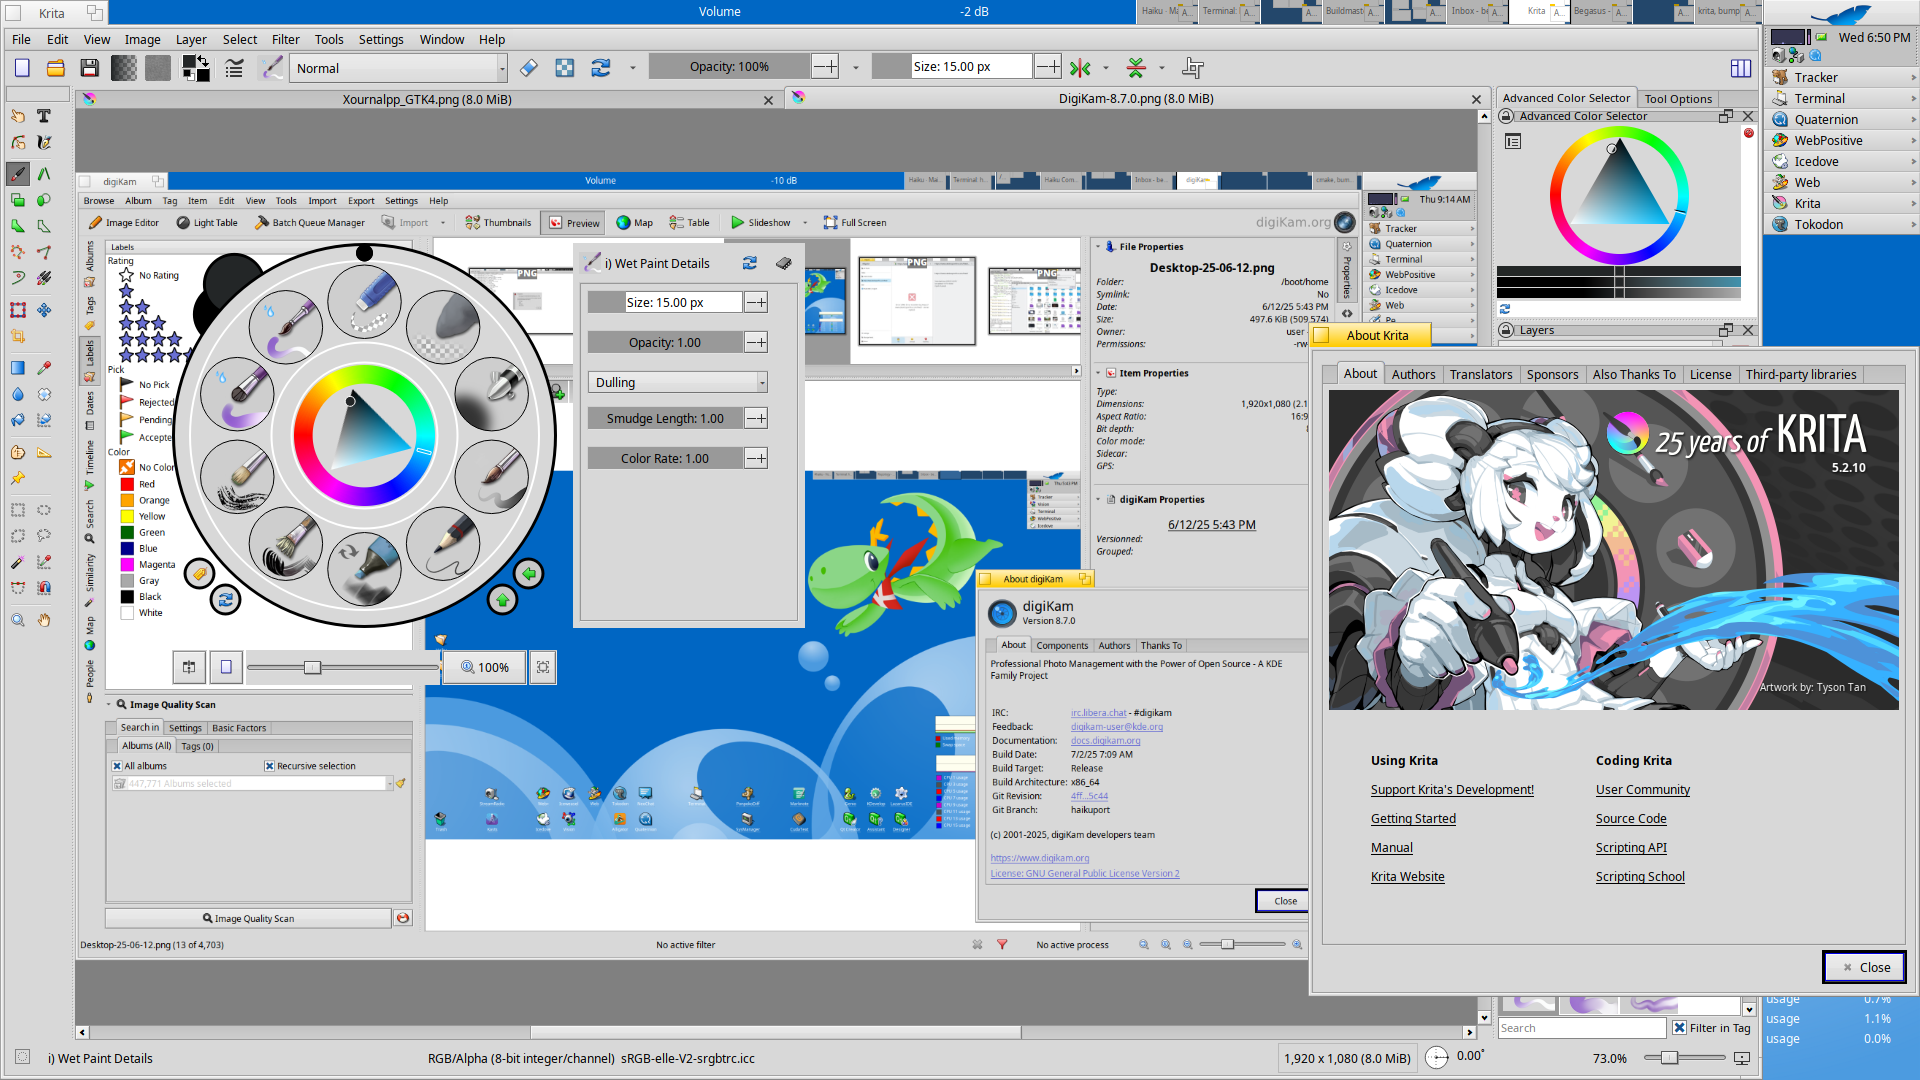Open the Filter menu
The image size is (1920, 1080).
(285, 40)
